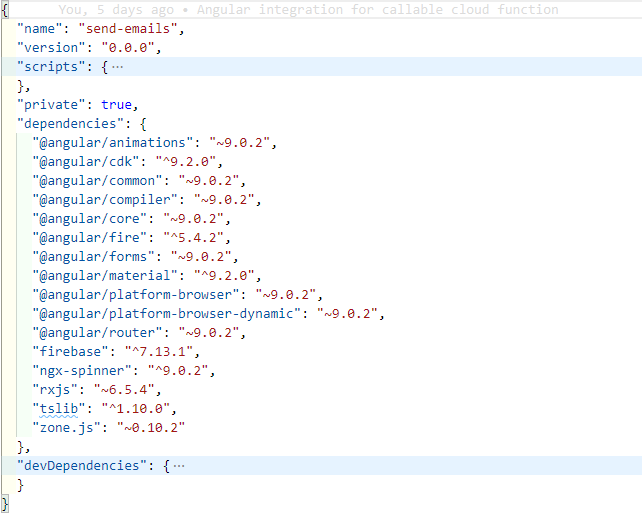642x521 pixels.
Task: Select the "send-emails" value
Action: pos(128,29)
